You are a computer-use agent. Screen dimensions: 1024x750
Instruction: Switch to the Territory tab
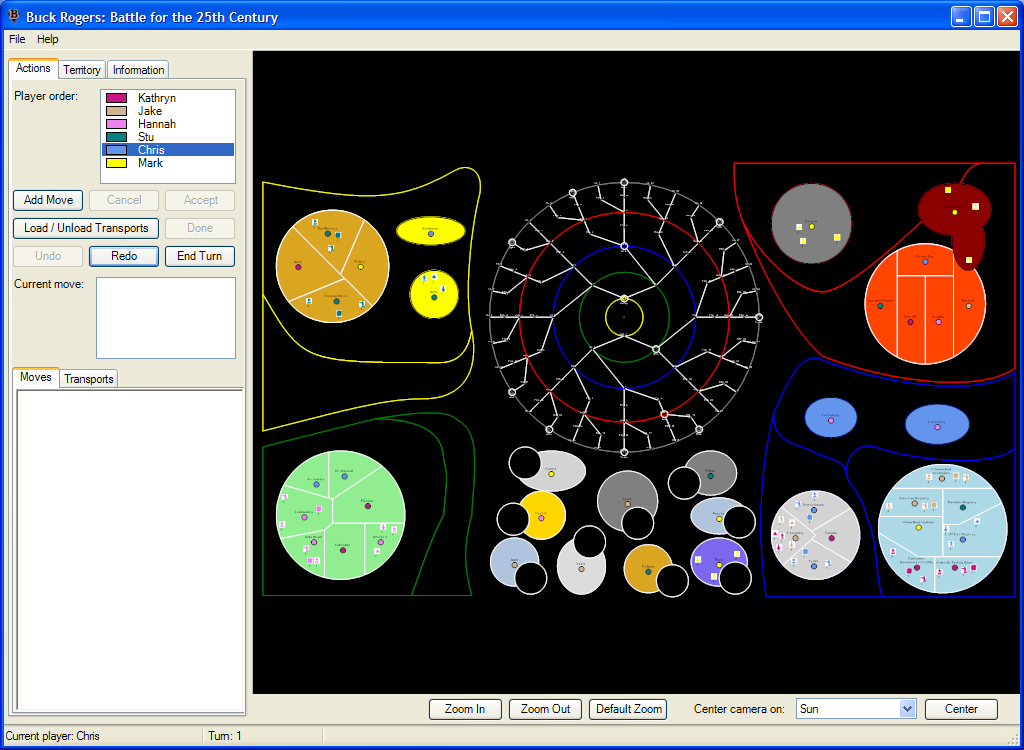82,70
